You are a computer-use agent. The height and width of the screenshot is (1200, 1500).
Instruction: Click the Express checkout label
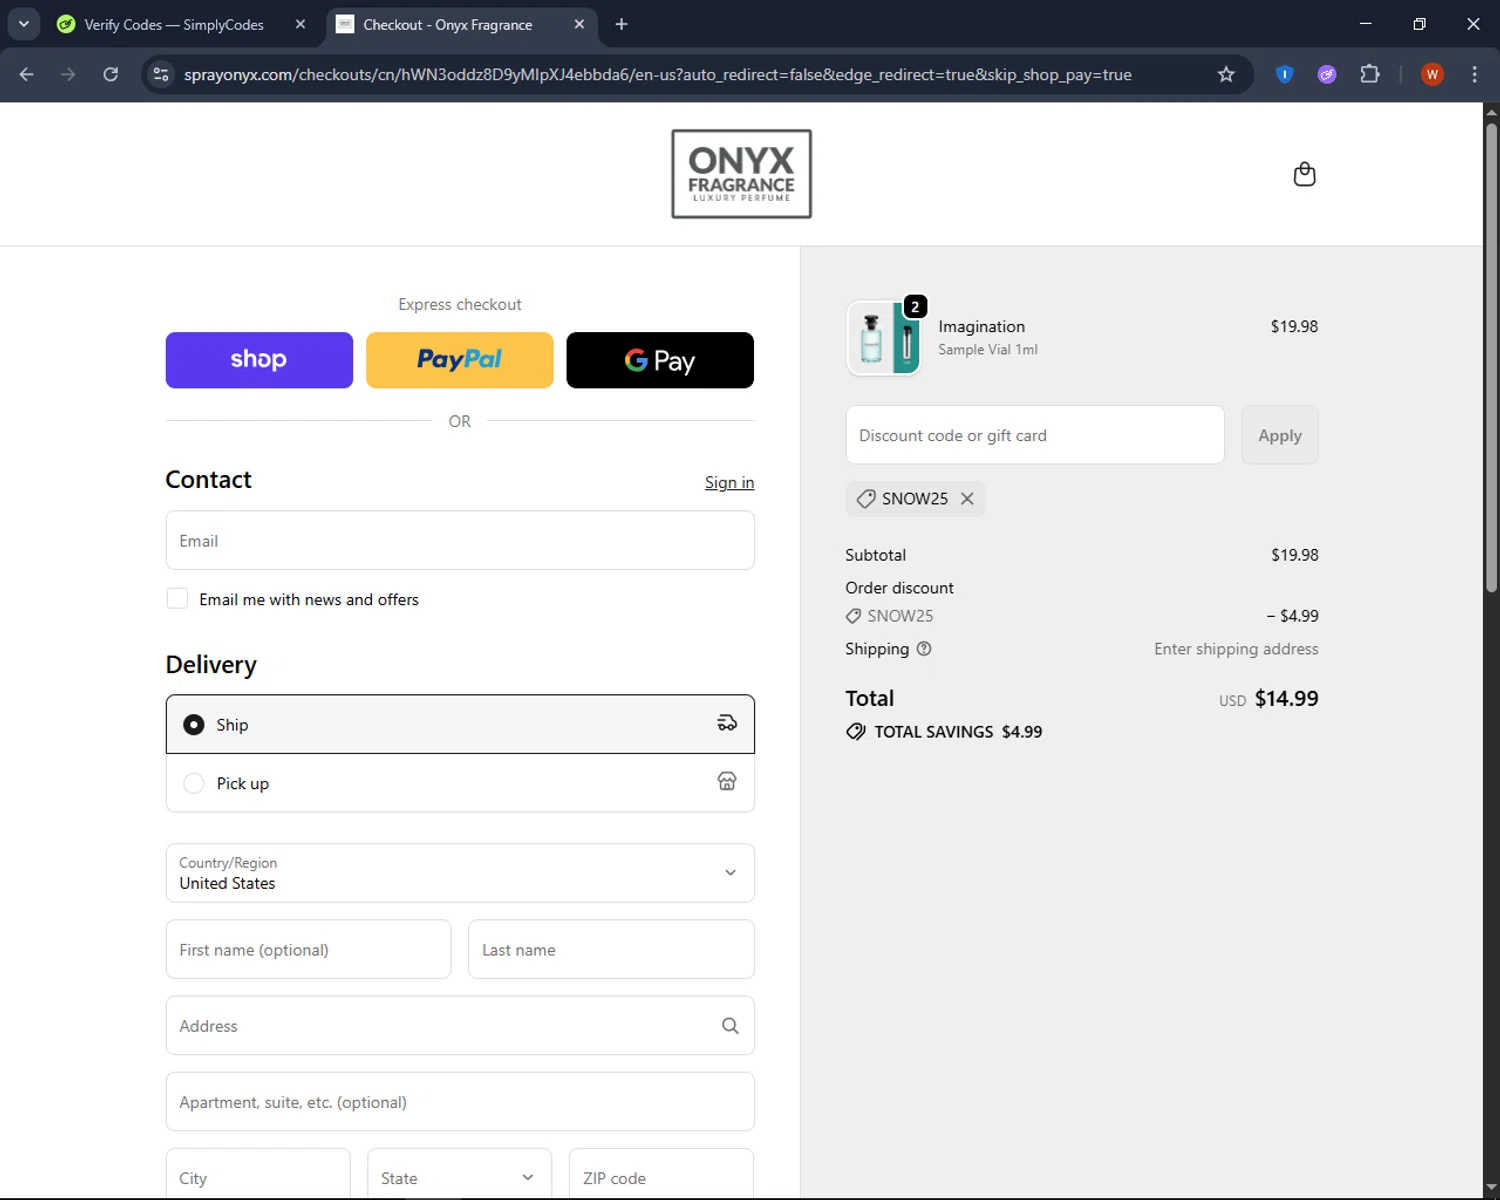pyautogui.click(x=460, y=304)
